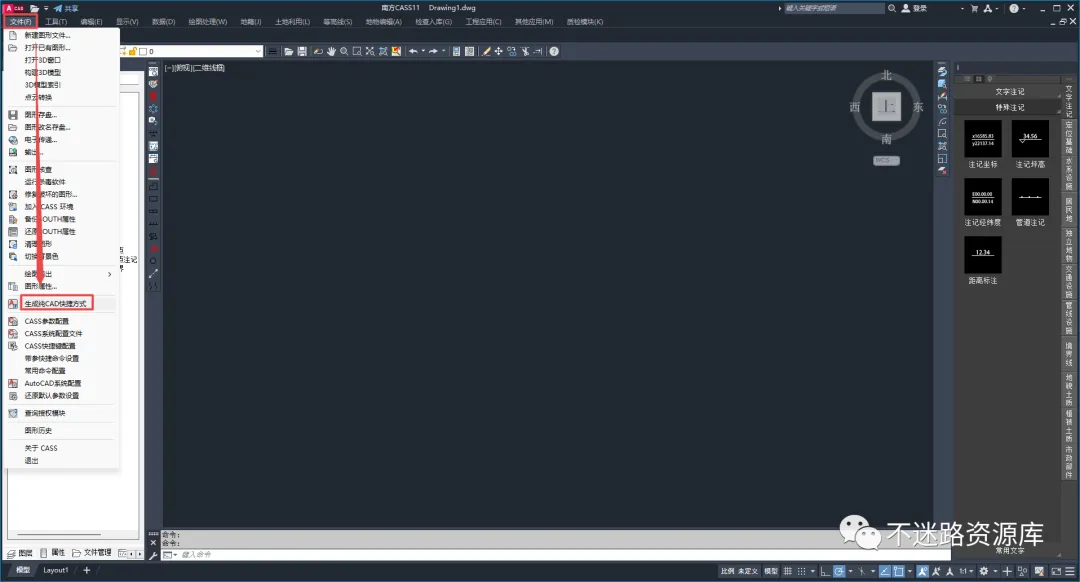The width and height of the screenshot is (1080, 582).
Task: Toggle 模型 model space button in status bar
Action: tap(771, 571)
